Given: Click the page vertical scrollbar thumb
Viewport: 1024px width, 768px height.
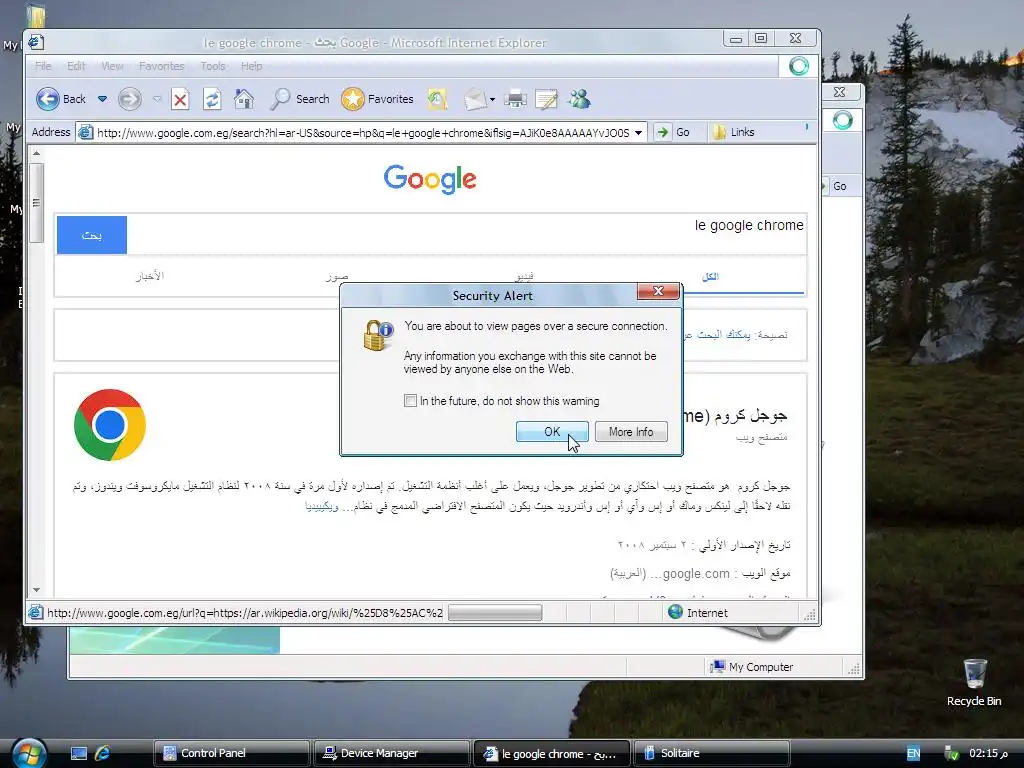Looking at the screenshot, I should pos(37,202).
